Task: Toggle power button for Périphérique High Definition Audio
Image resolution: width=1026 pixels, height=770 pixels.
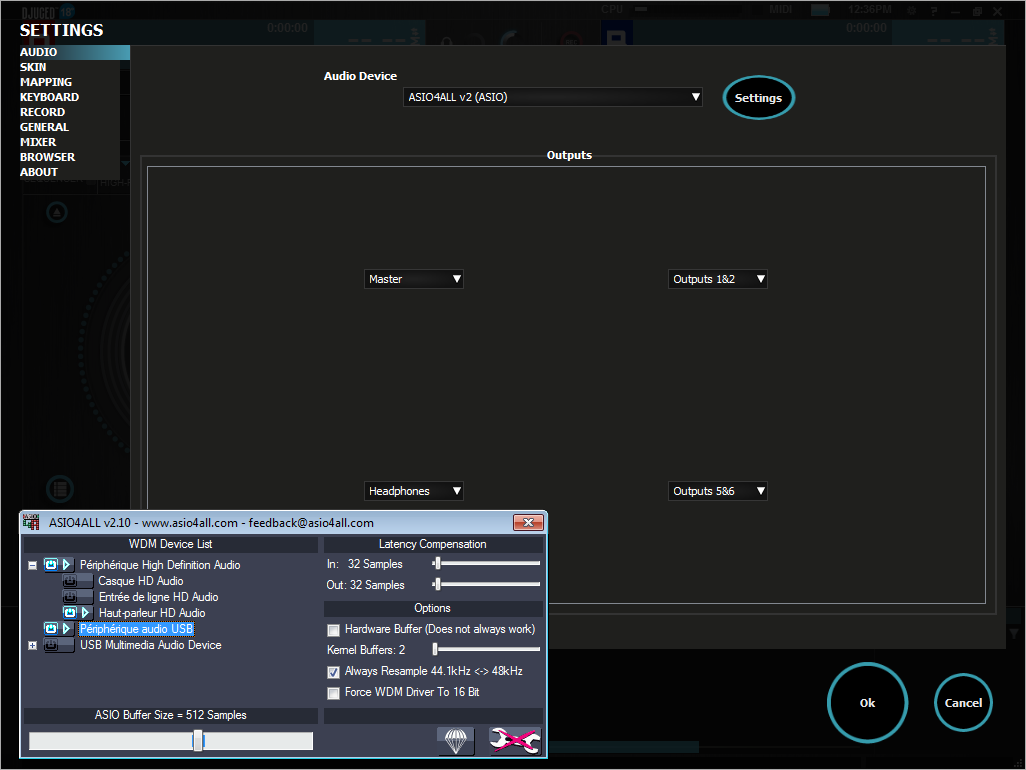Action: click(51, 564)
